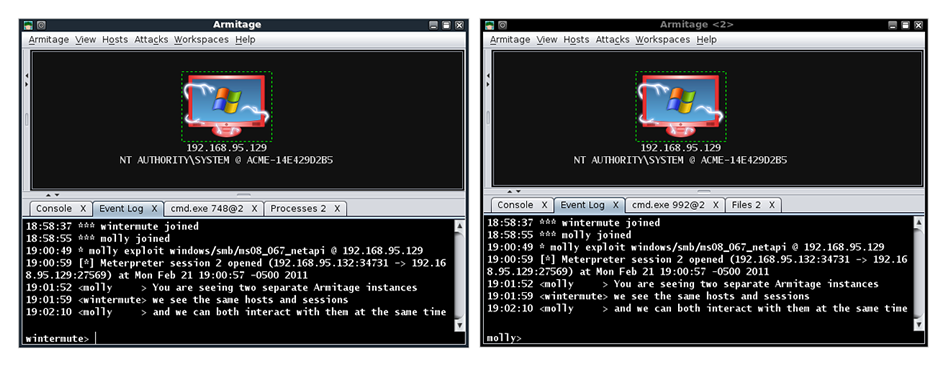Switch to Files 2 tab

746,205
